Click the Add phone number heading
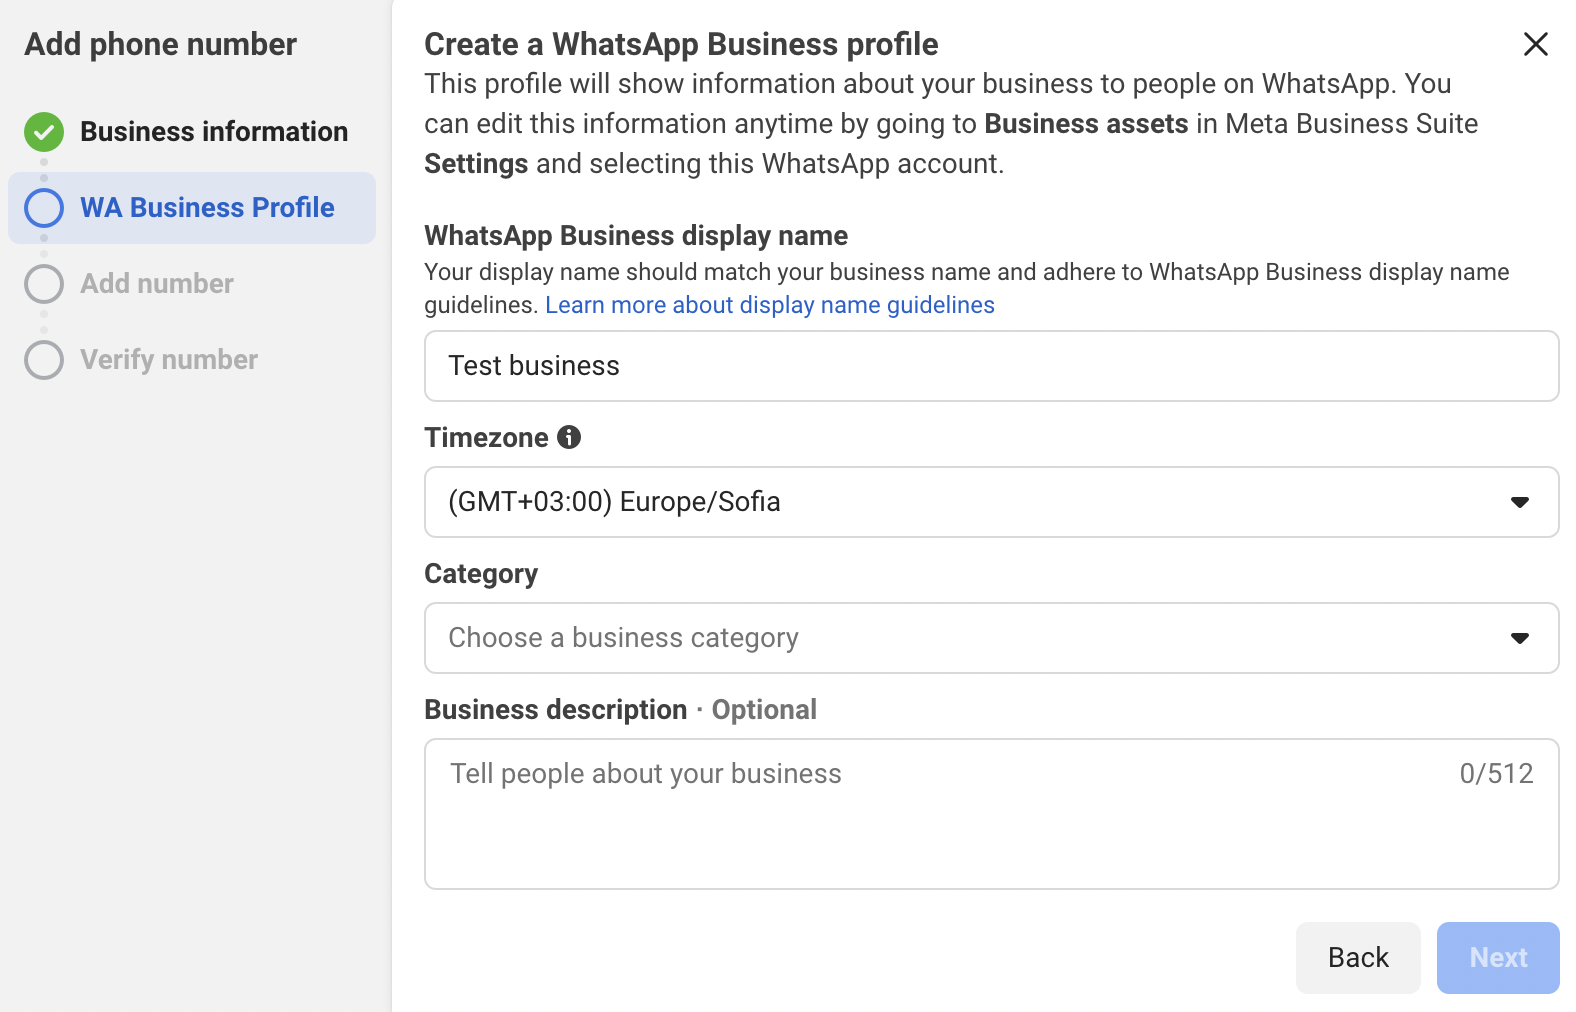The image size is (1576, 1012). point(161,44)
